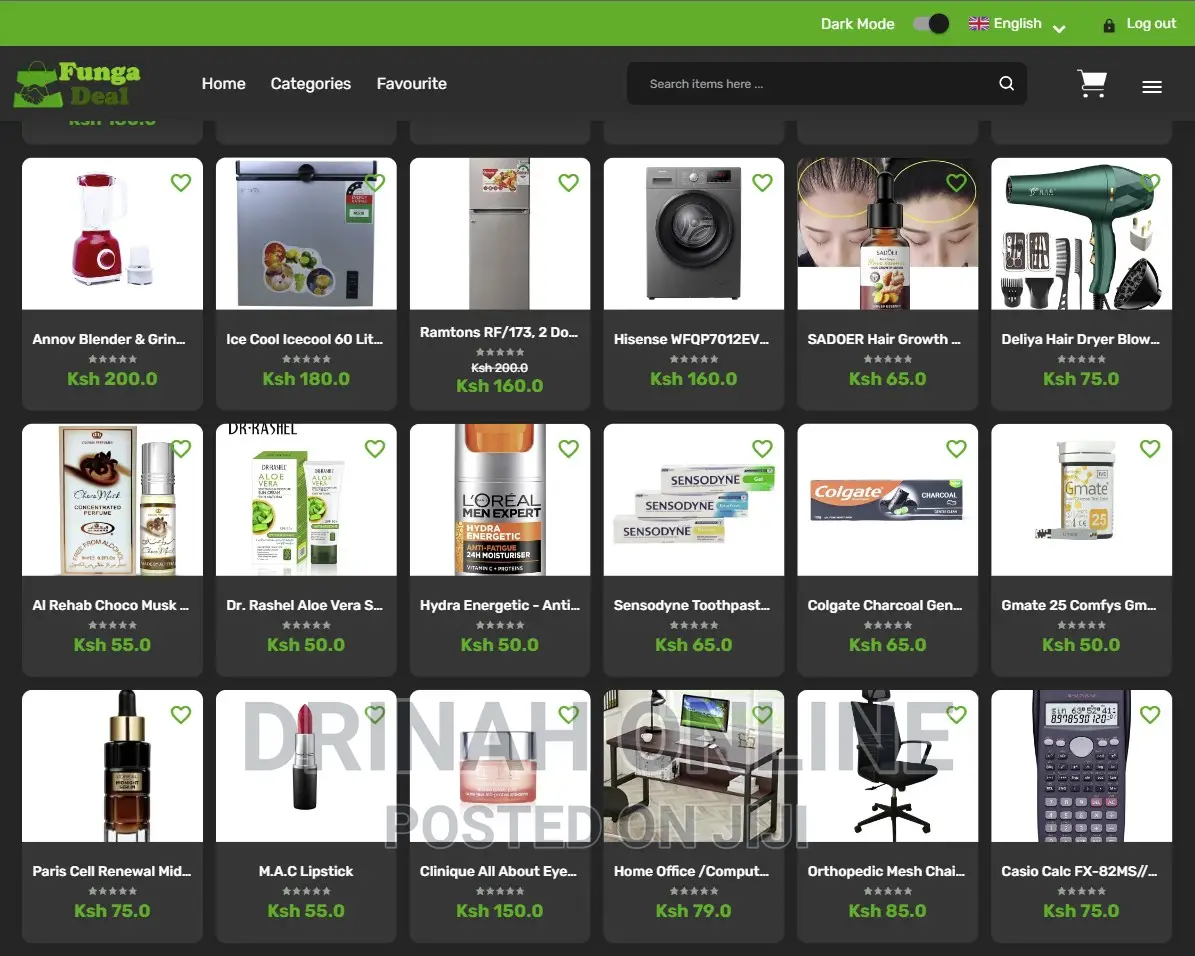Viewport: 1195px width, 956px height.
Task: Click the Casio Calc star rating
Action: pyautogui.click(x=1081, y=891)
